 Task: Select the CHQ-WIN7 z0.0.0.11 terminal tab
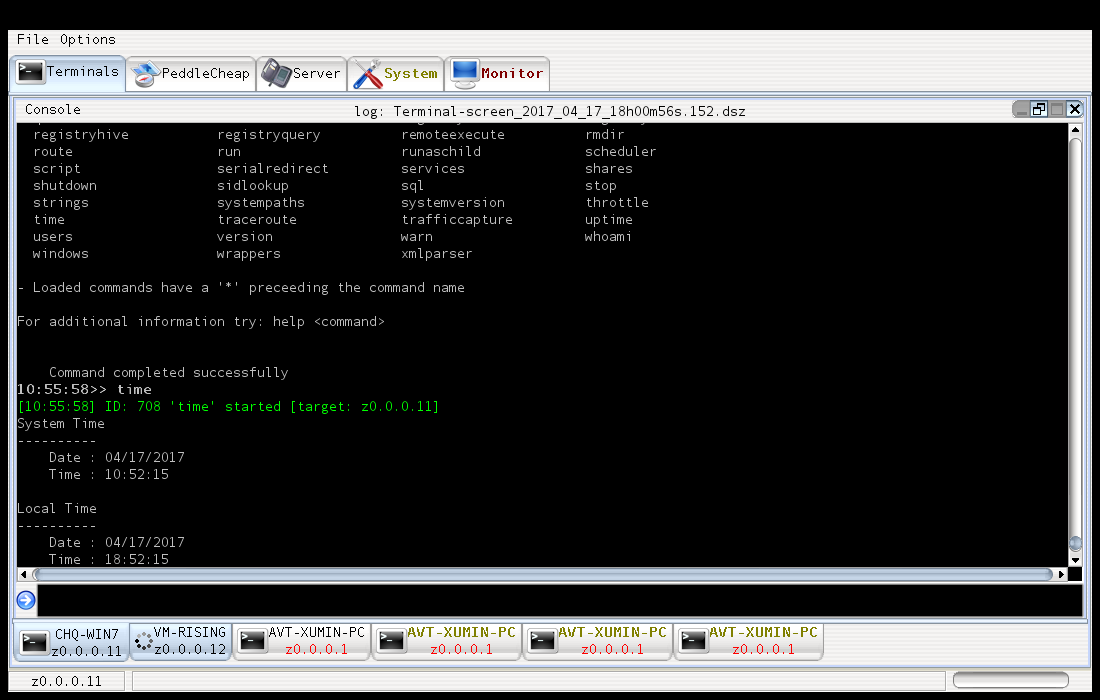click(x=70, y=641)
